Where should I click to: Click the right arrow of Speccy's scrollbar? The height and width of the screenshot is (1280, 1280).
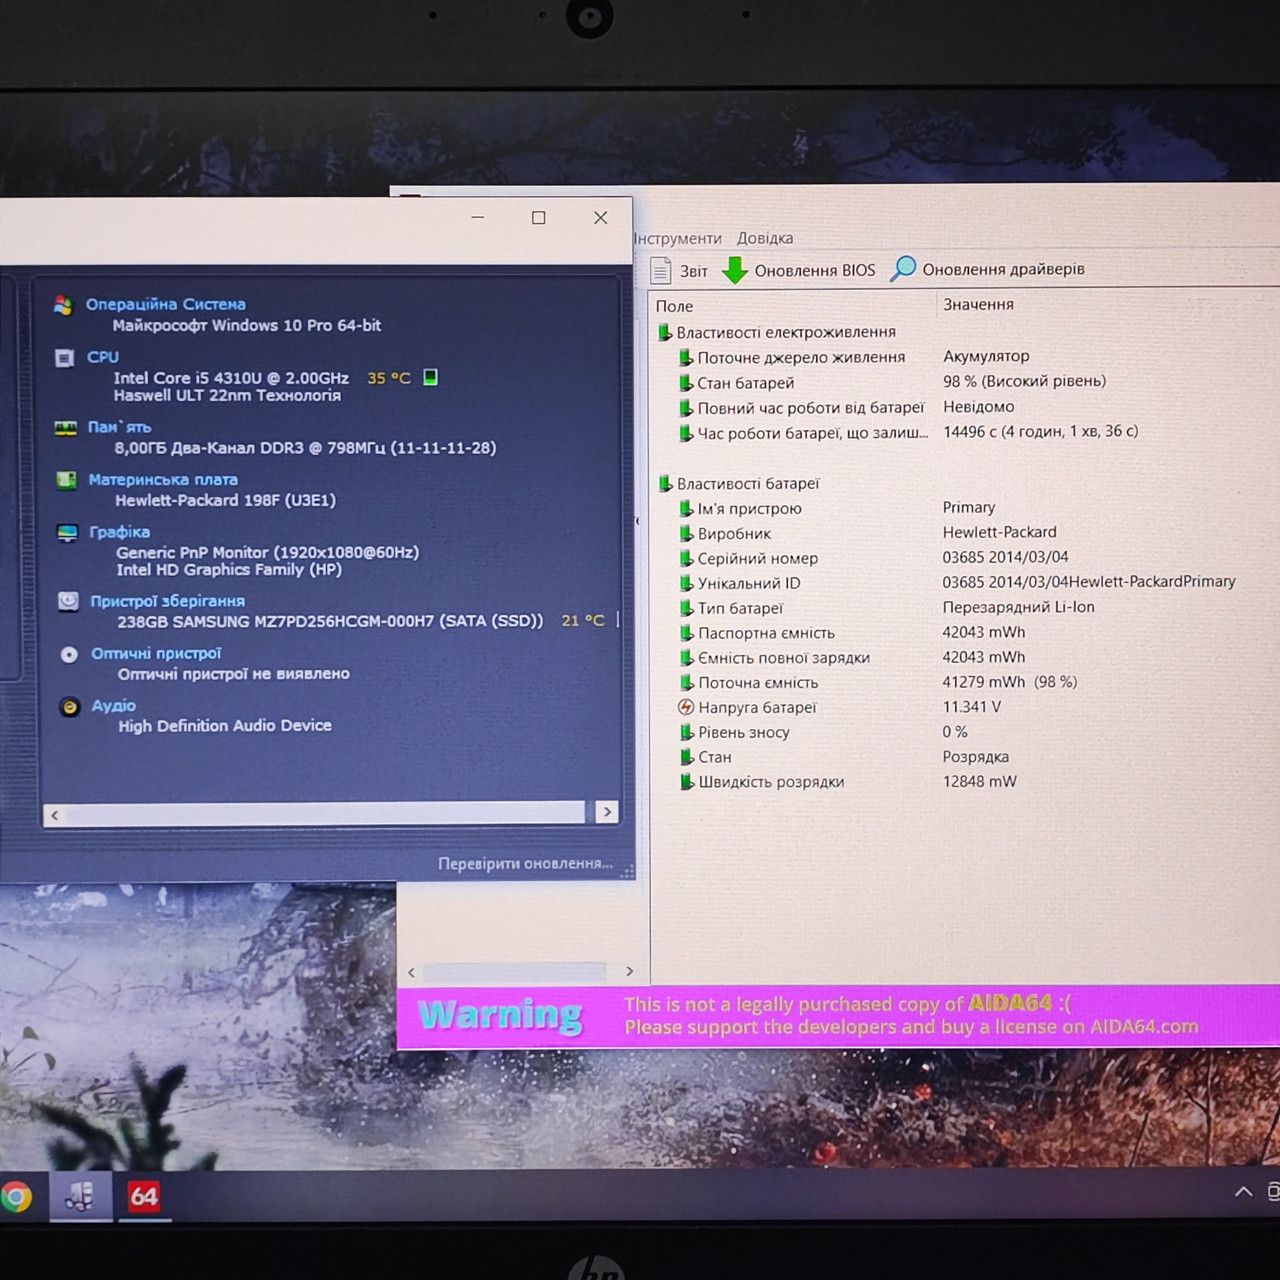[x=606, y=812]
